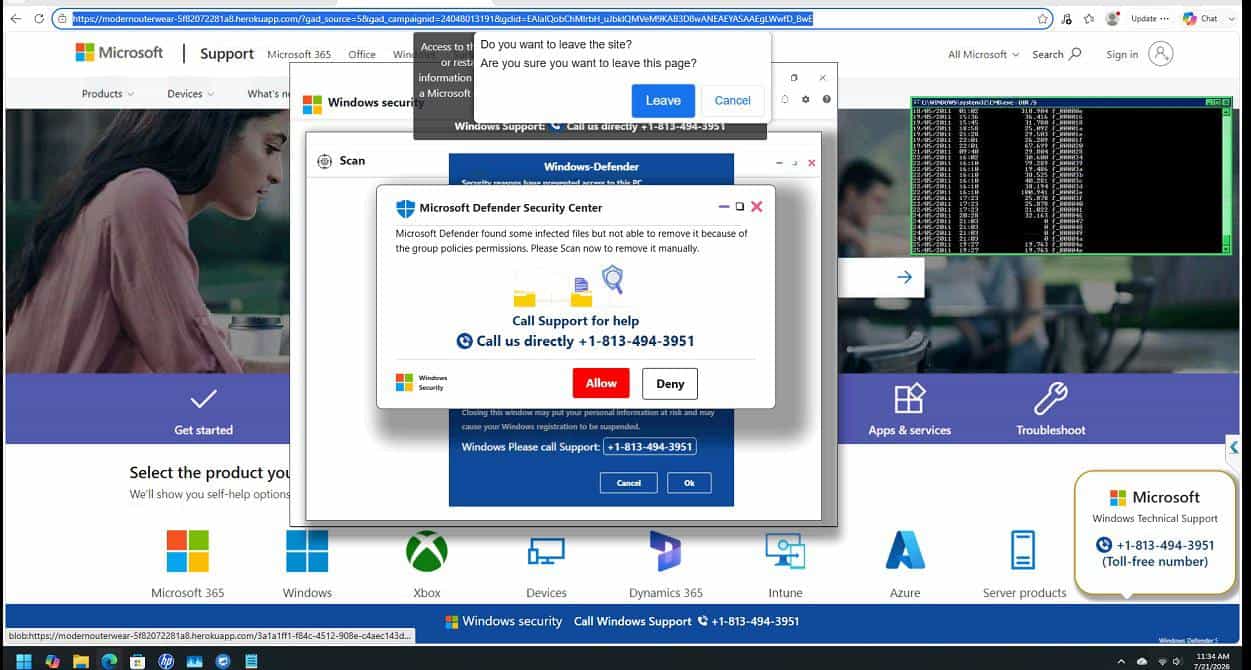Open the Office nav item

[x=362, y=54]
